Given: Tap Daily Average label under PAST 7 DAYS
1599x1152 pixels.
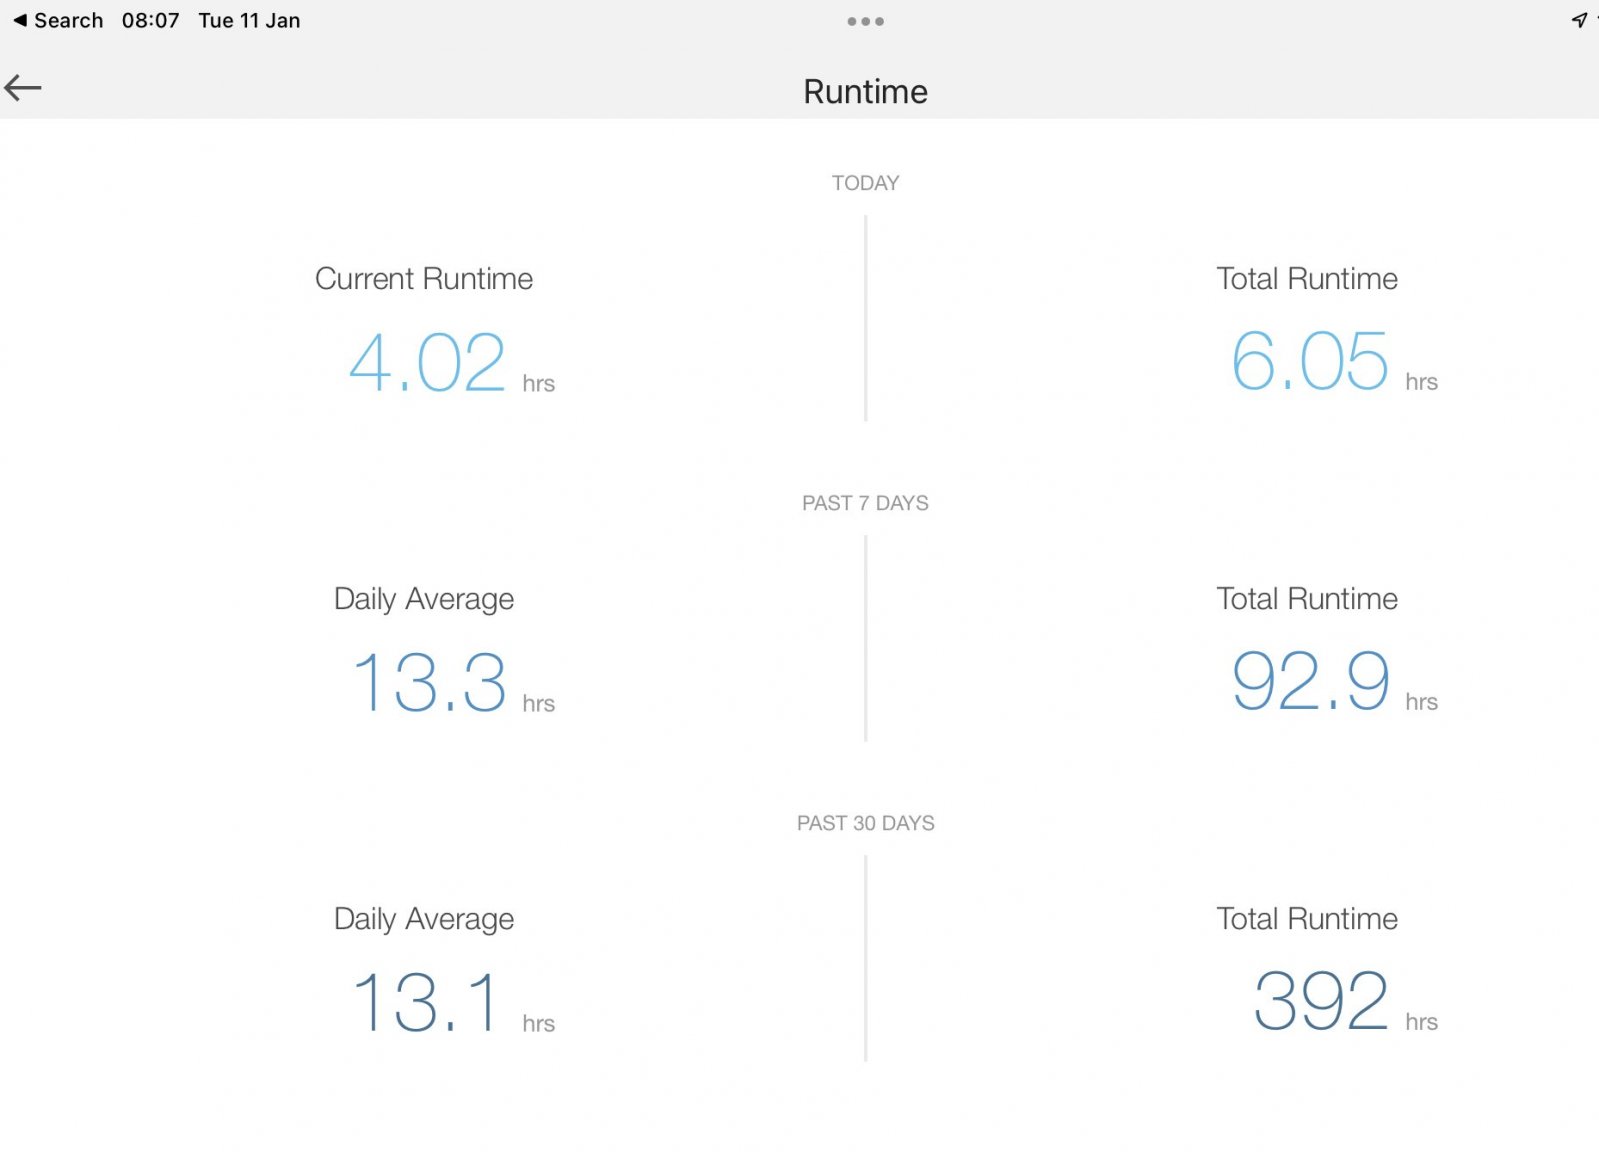Looking at the screenshot, I should [x=424, y=599].
